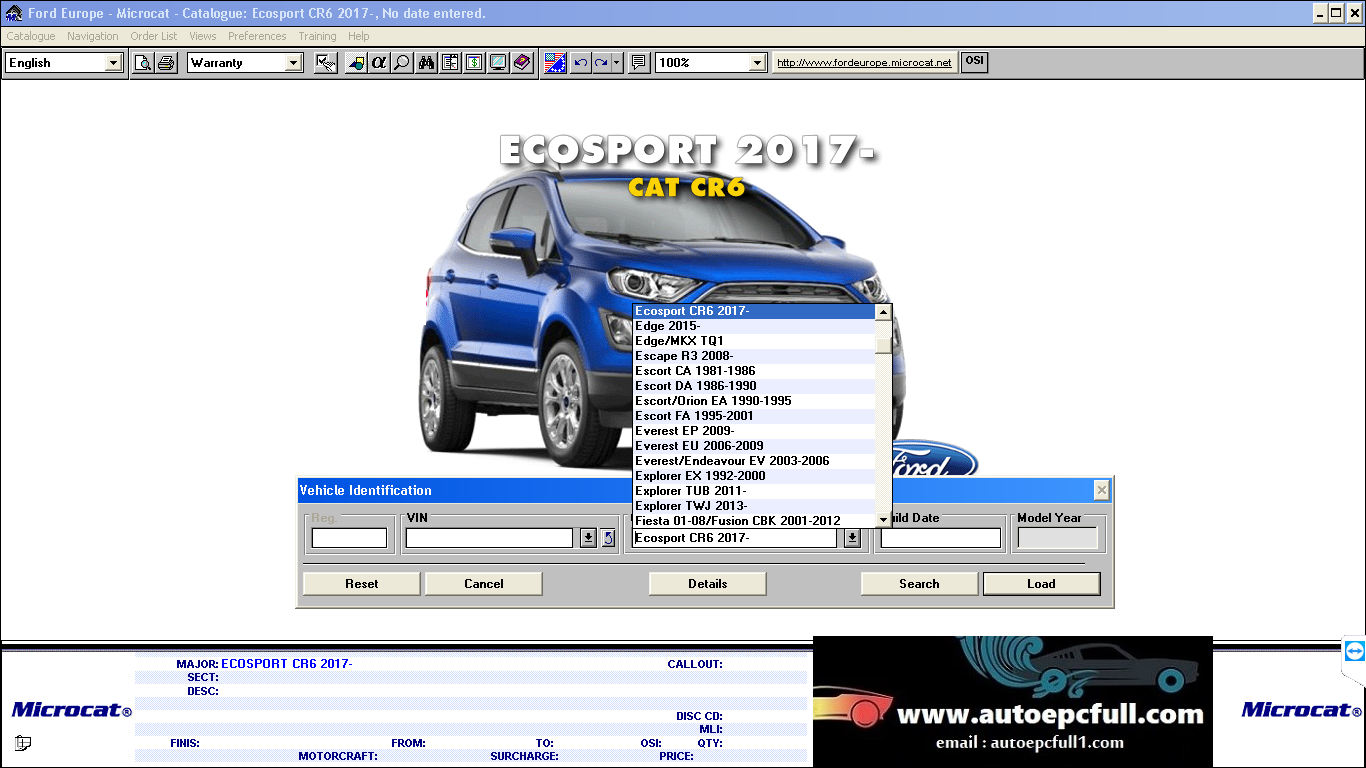The height and width of the screenshot is (768, 1366).
Task: Select Fiesta 01-08/Fusion CBK 2001-2012 entry
Action: tap(754, 521)
